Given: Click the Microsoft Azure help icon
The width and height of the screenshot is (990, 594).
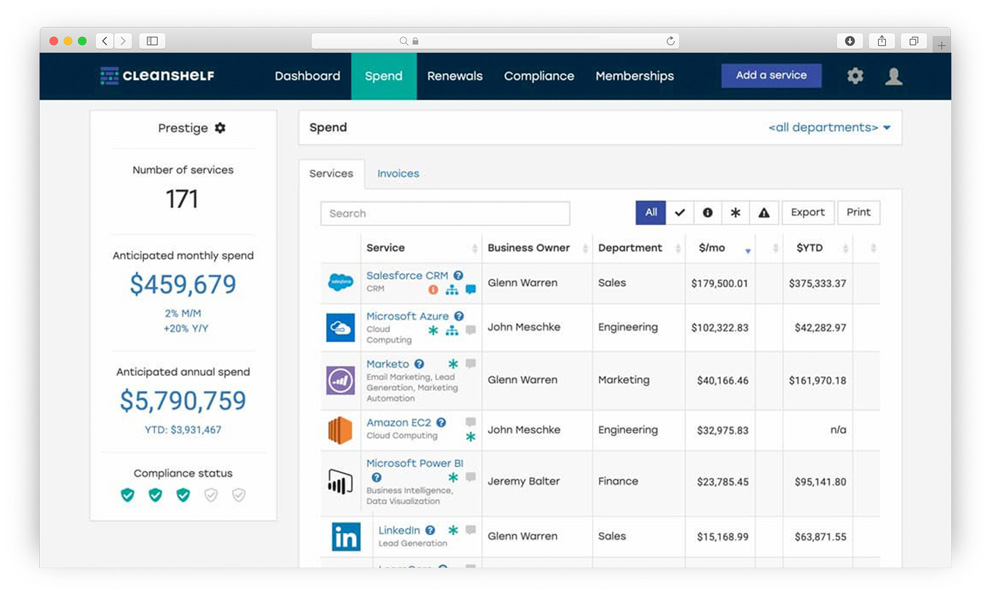Looking at the screenshot, I should [459, 316].
